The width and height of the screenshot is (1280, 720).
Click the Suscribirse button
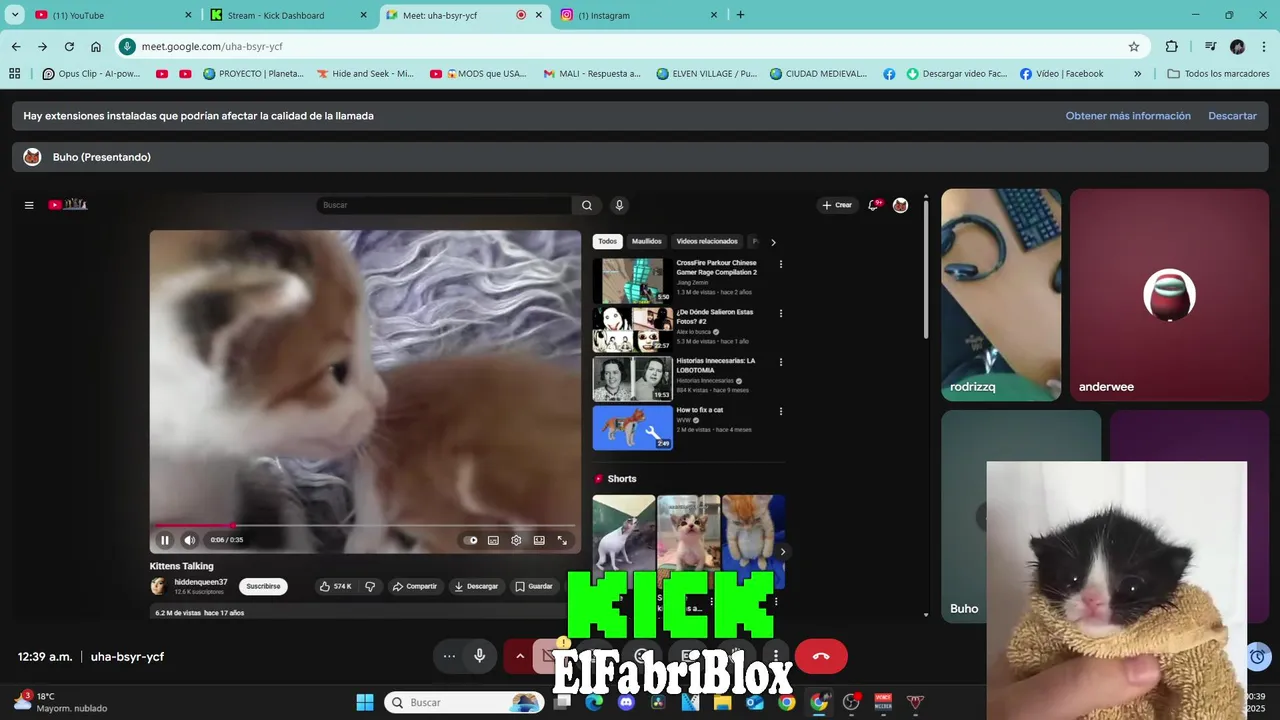tap(263, 586)
